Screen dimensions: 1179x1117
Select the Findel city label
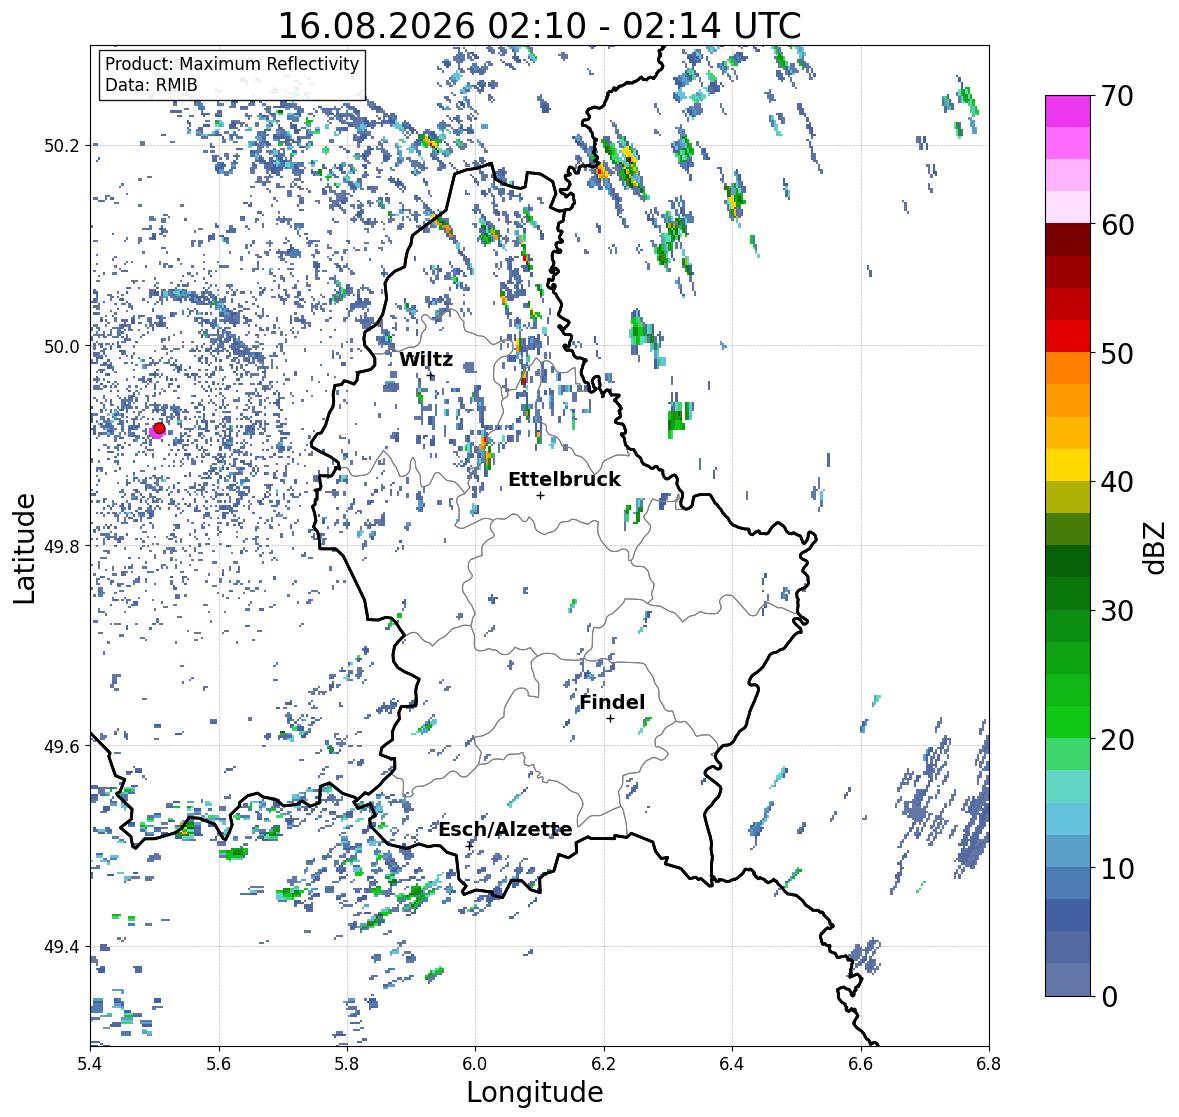coord(612,702)
